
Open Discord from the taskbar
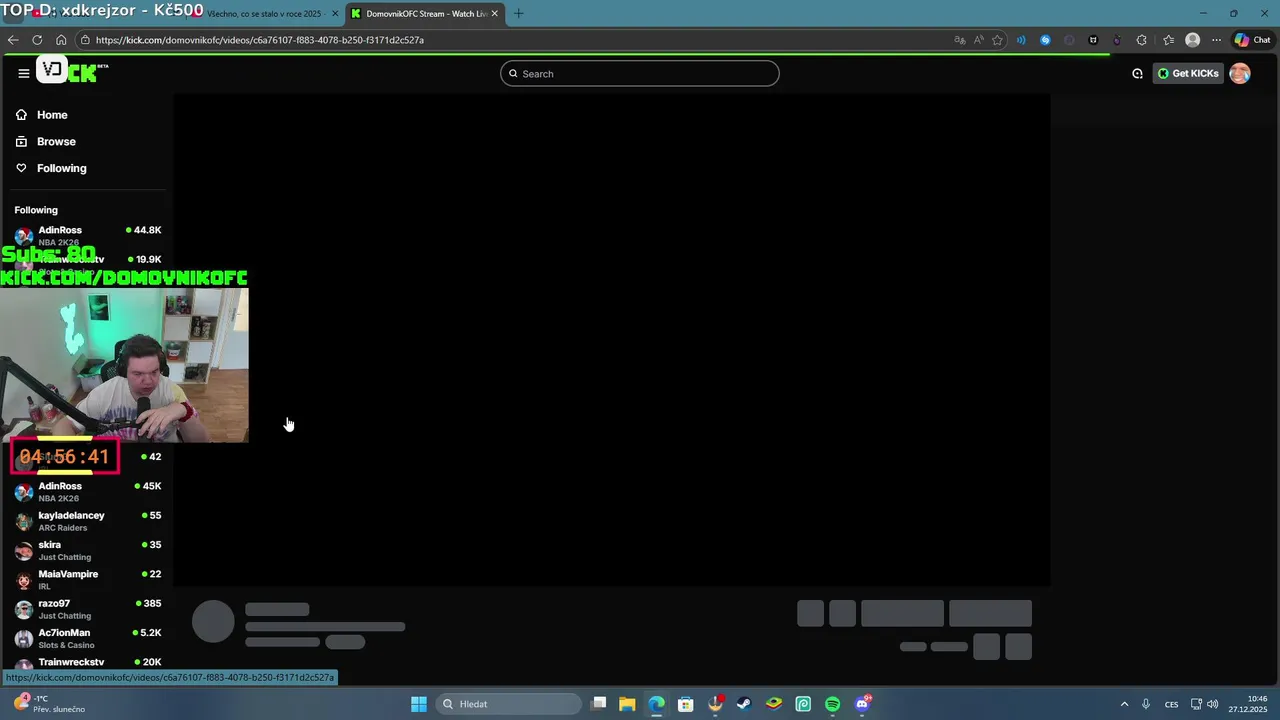(863, 704)
